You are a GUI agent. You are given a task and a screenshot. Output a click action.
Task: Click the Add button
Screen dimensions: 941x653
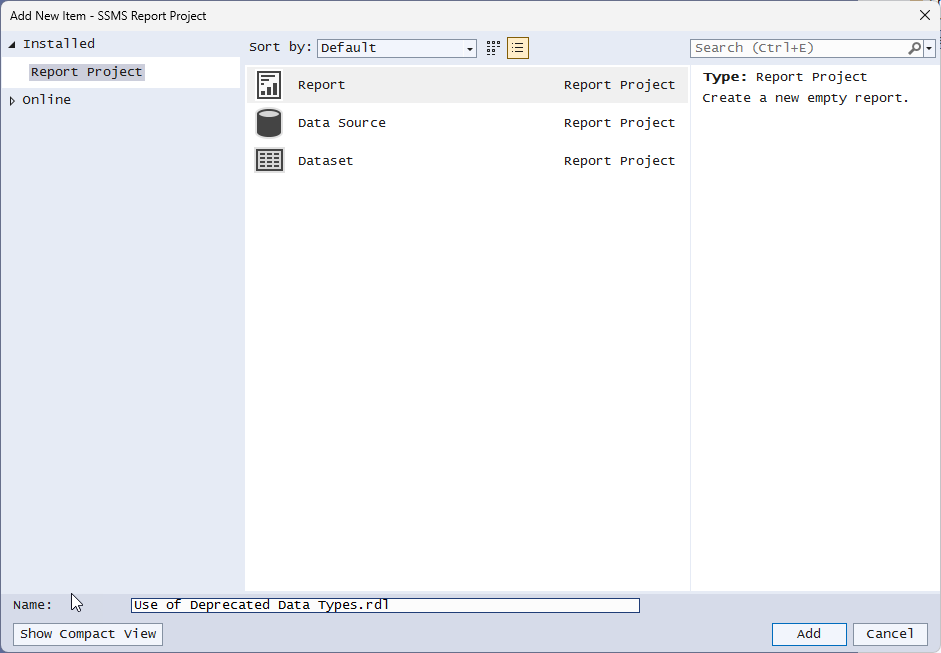click(x=809, y=634)
